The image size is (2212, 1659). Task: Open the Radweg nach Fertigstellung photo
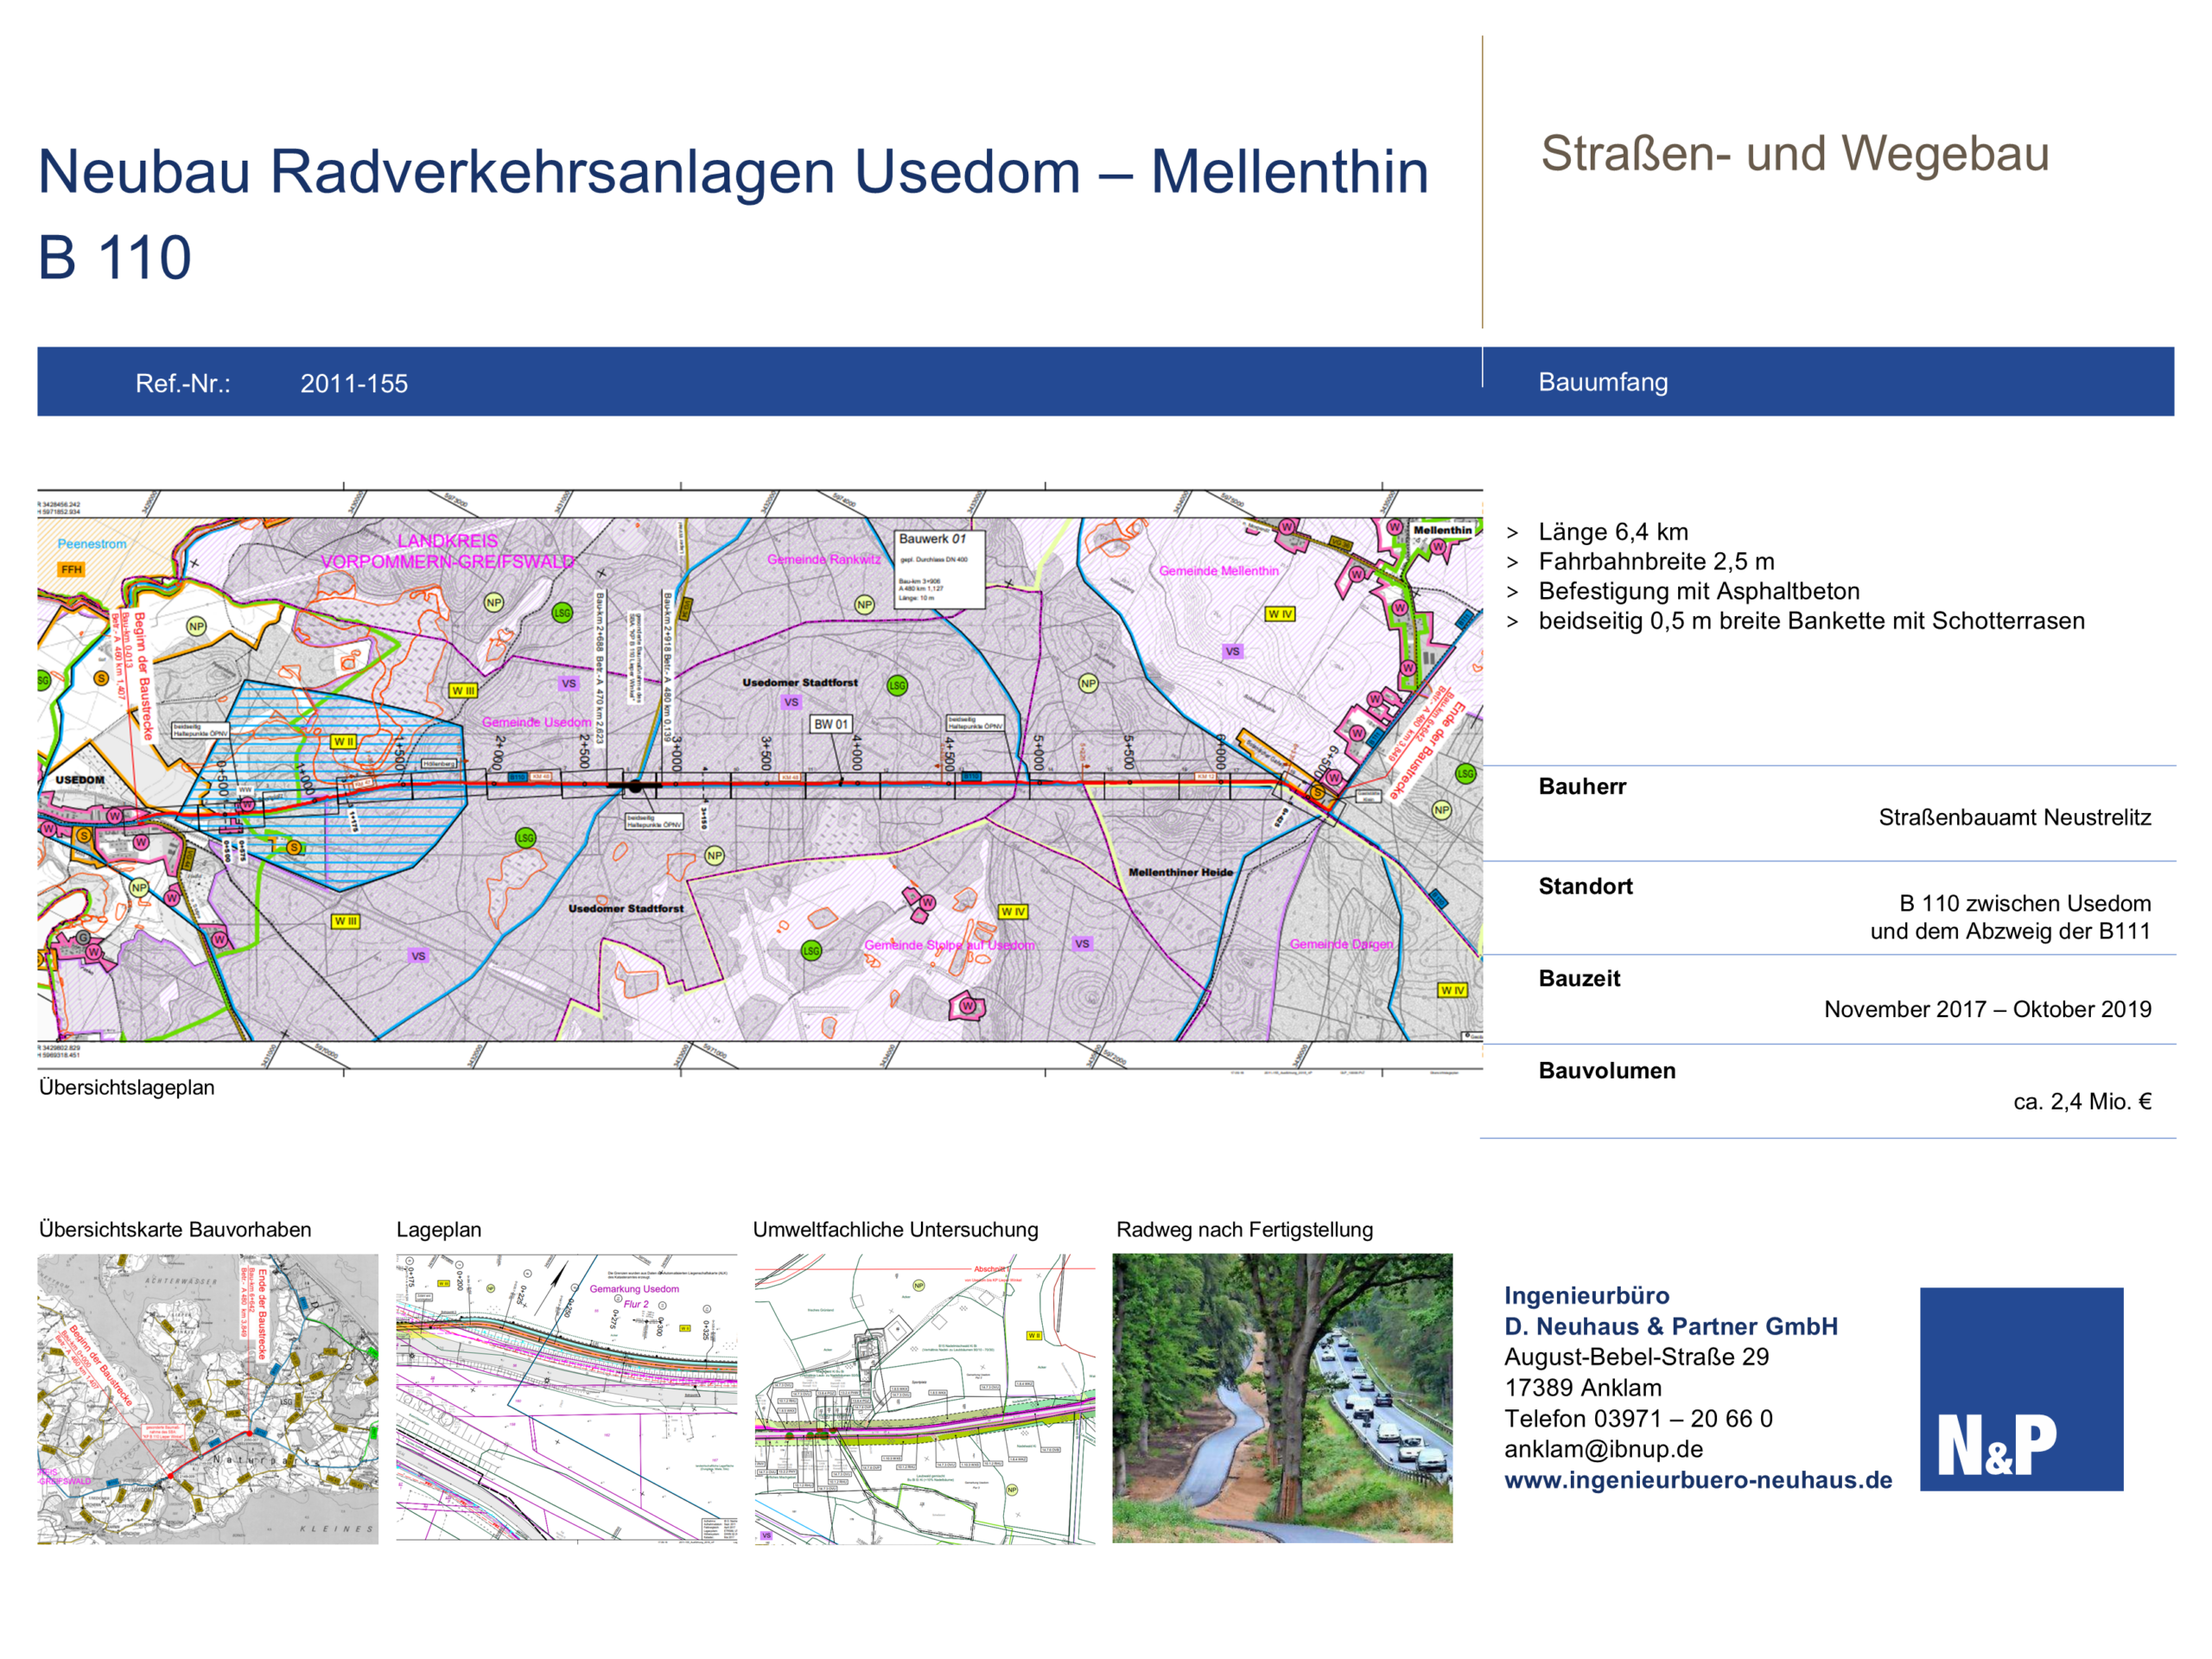point(1282,1398)
